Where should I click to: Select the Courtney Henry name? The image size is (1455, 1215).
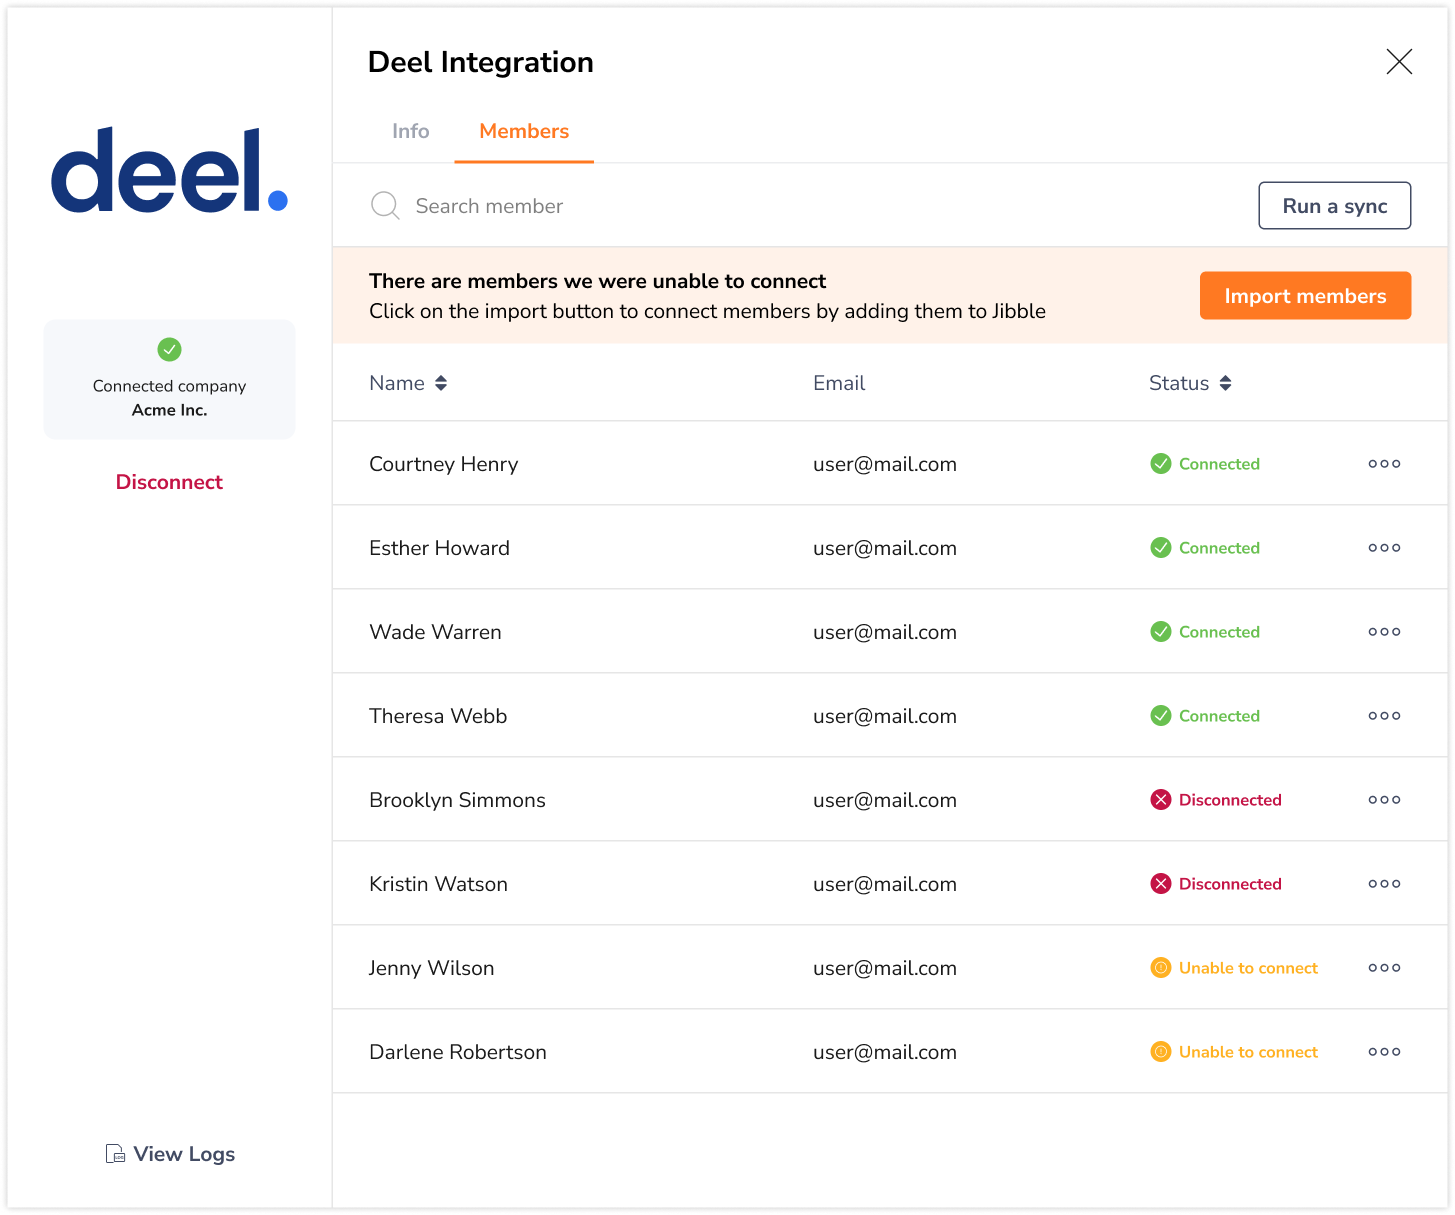click(444, 464)
